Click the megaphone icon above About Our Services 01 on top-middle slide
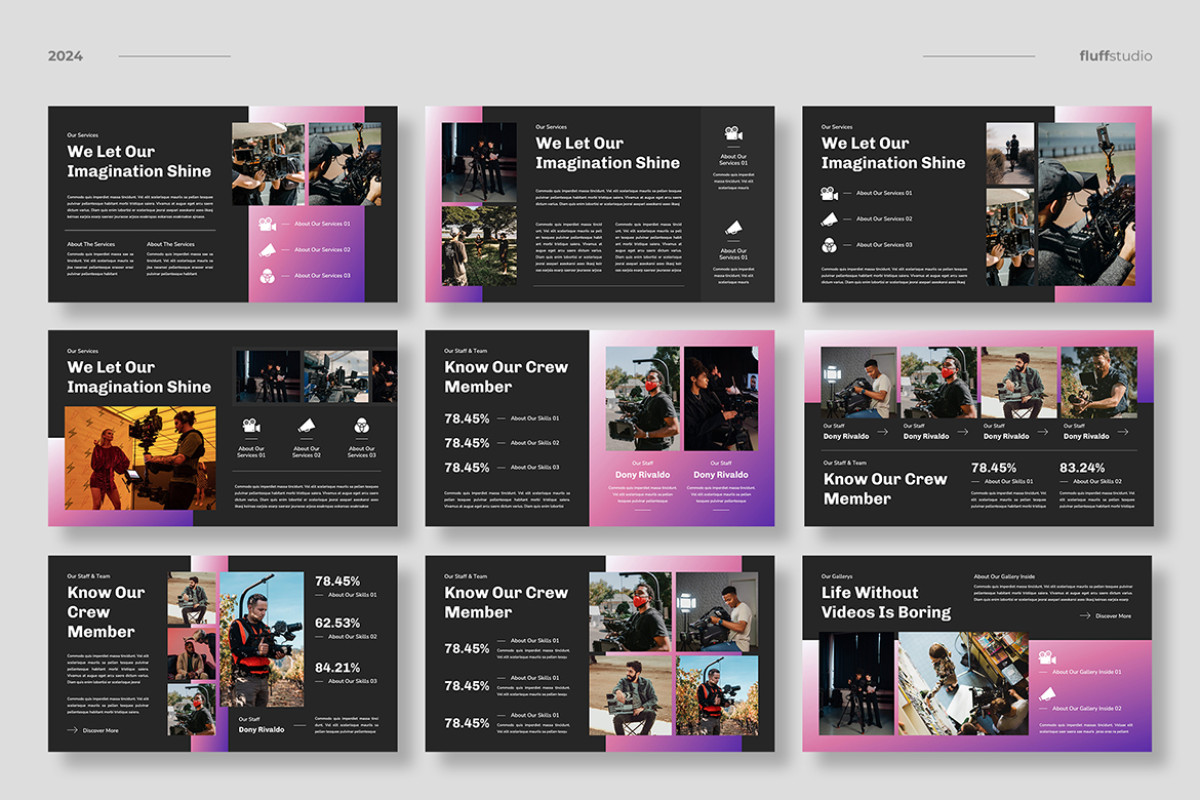The width and height of the screenshot is (1200, 800). click(x=735, y=228)
